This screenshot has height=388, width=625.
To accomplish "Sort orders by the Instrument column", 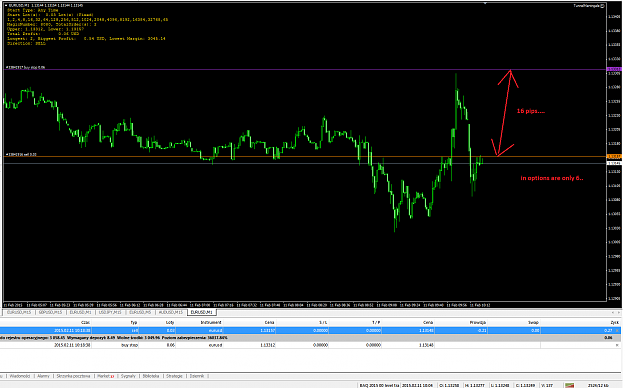I will pyautogui.click(x=211, y=322).
